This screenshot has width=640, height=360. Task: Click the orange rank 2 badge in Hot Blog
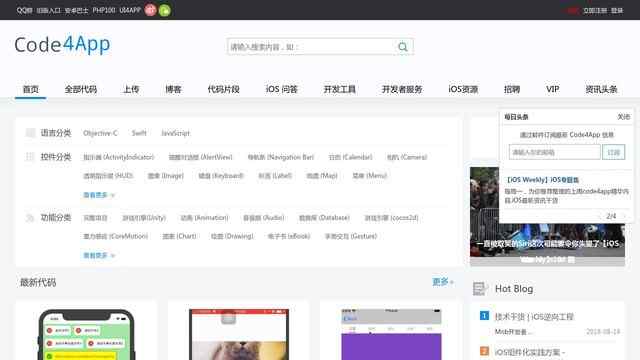484,351
